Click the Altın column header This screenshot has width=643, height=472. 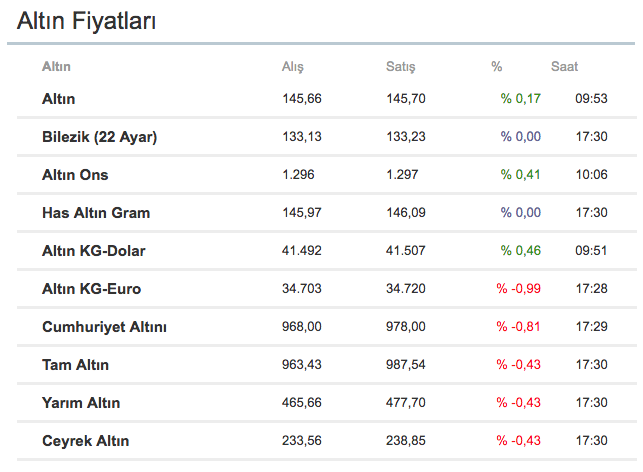[x=56, y=66]
